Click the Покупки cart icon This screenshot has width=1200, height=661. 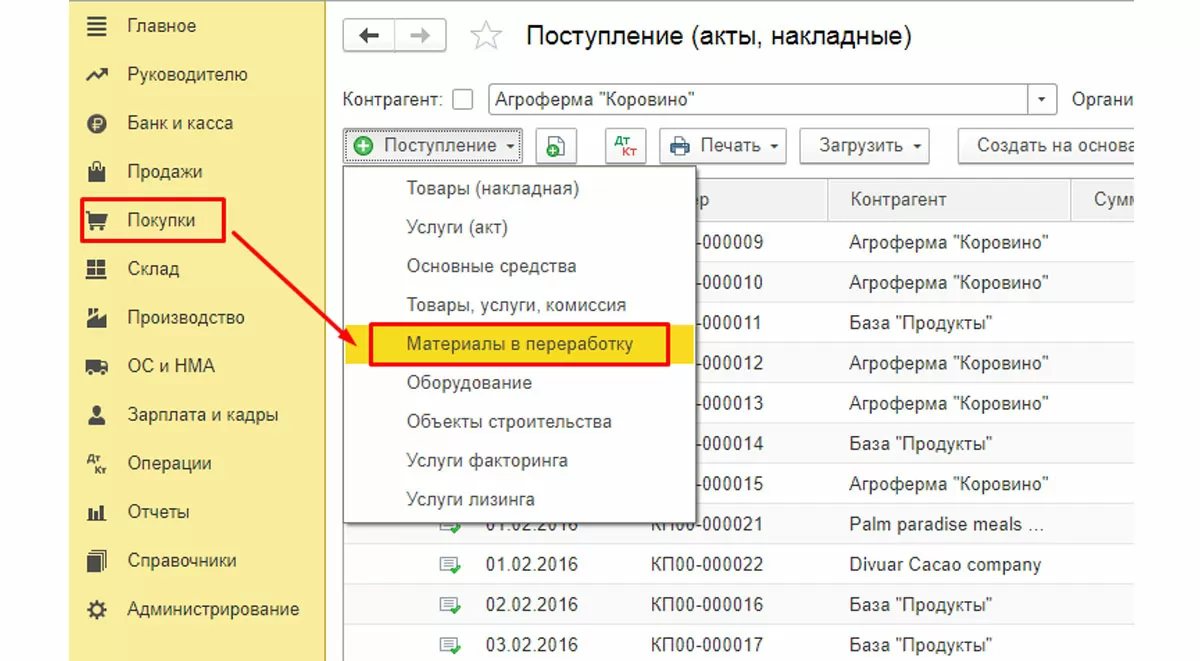[97, 221]
